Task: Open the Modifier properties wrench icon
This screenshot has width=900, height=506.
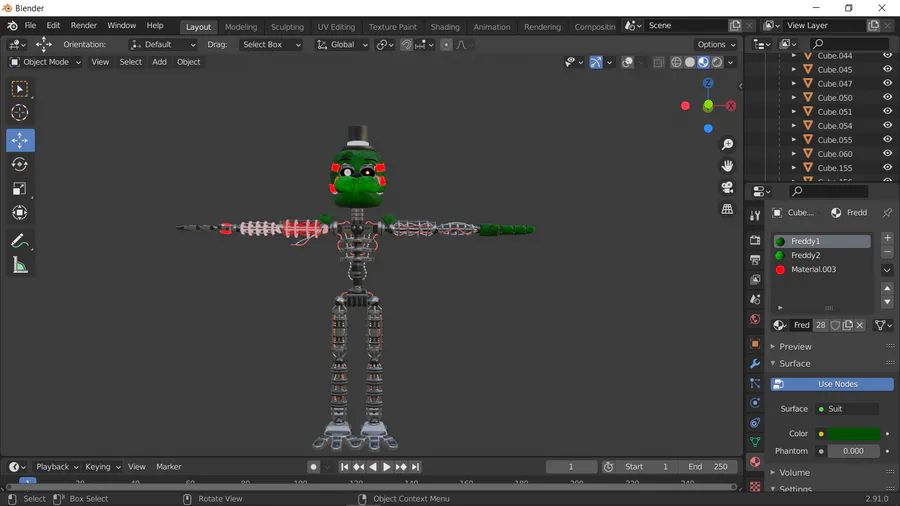Action: [x=755, y=363]
